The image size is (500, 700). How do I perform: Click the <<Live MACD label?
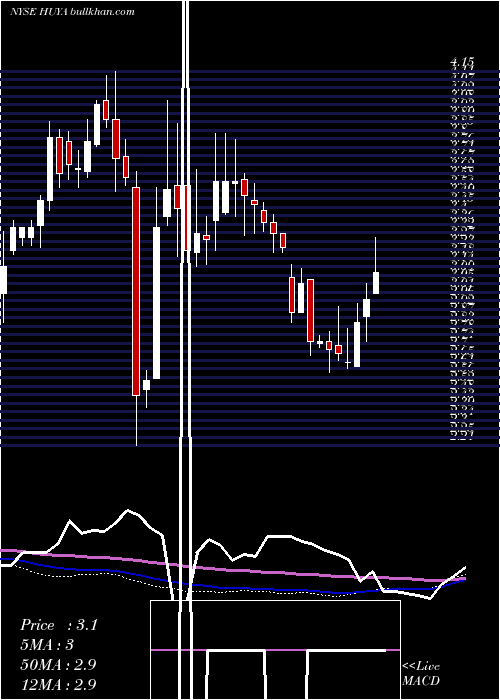pos(421,674)
